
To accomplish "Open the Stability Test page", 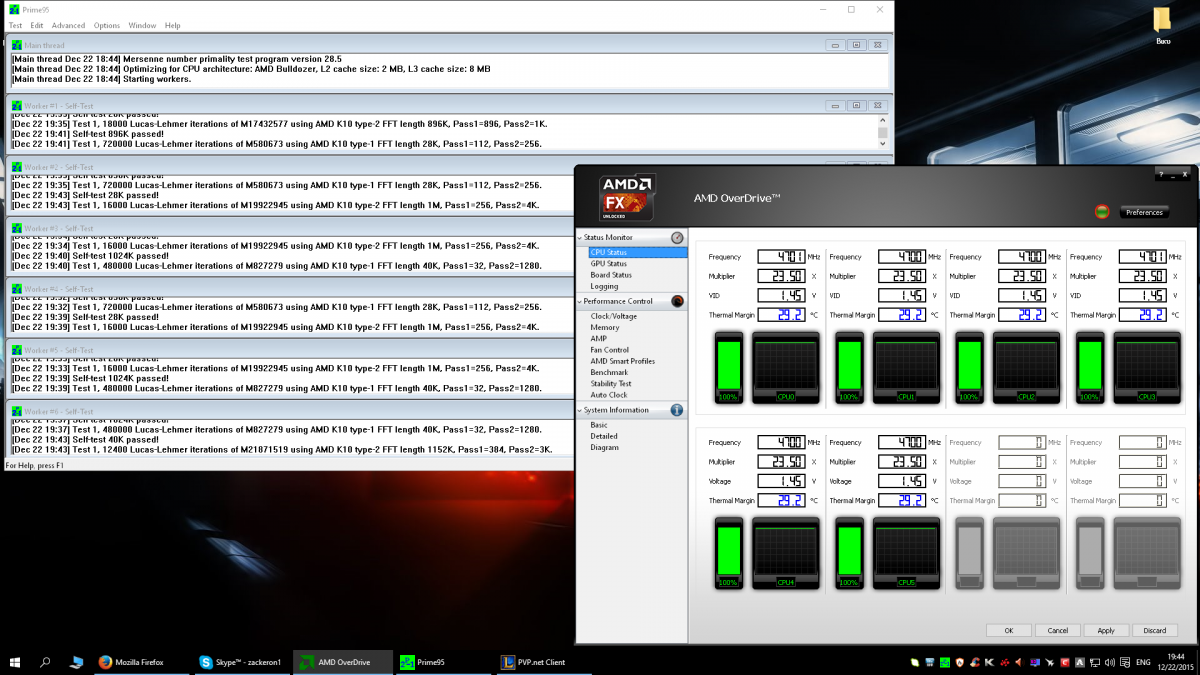I will tap(611, 383).
